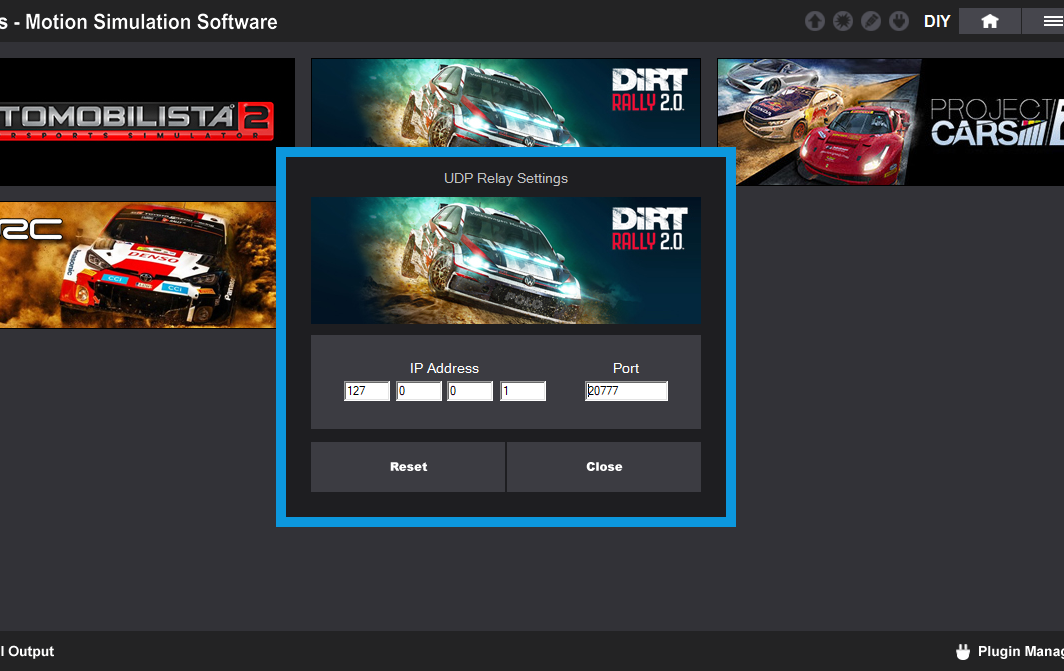Click the DiRT Rally 2.0 banner inside the dialog
Viewport: 1064px width, 671px height.
[x=505, y=260]
